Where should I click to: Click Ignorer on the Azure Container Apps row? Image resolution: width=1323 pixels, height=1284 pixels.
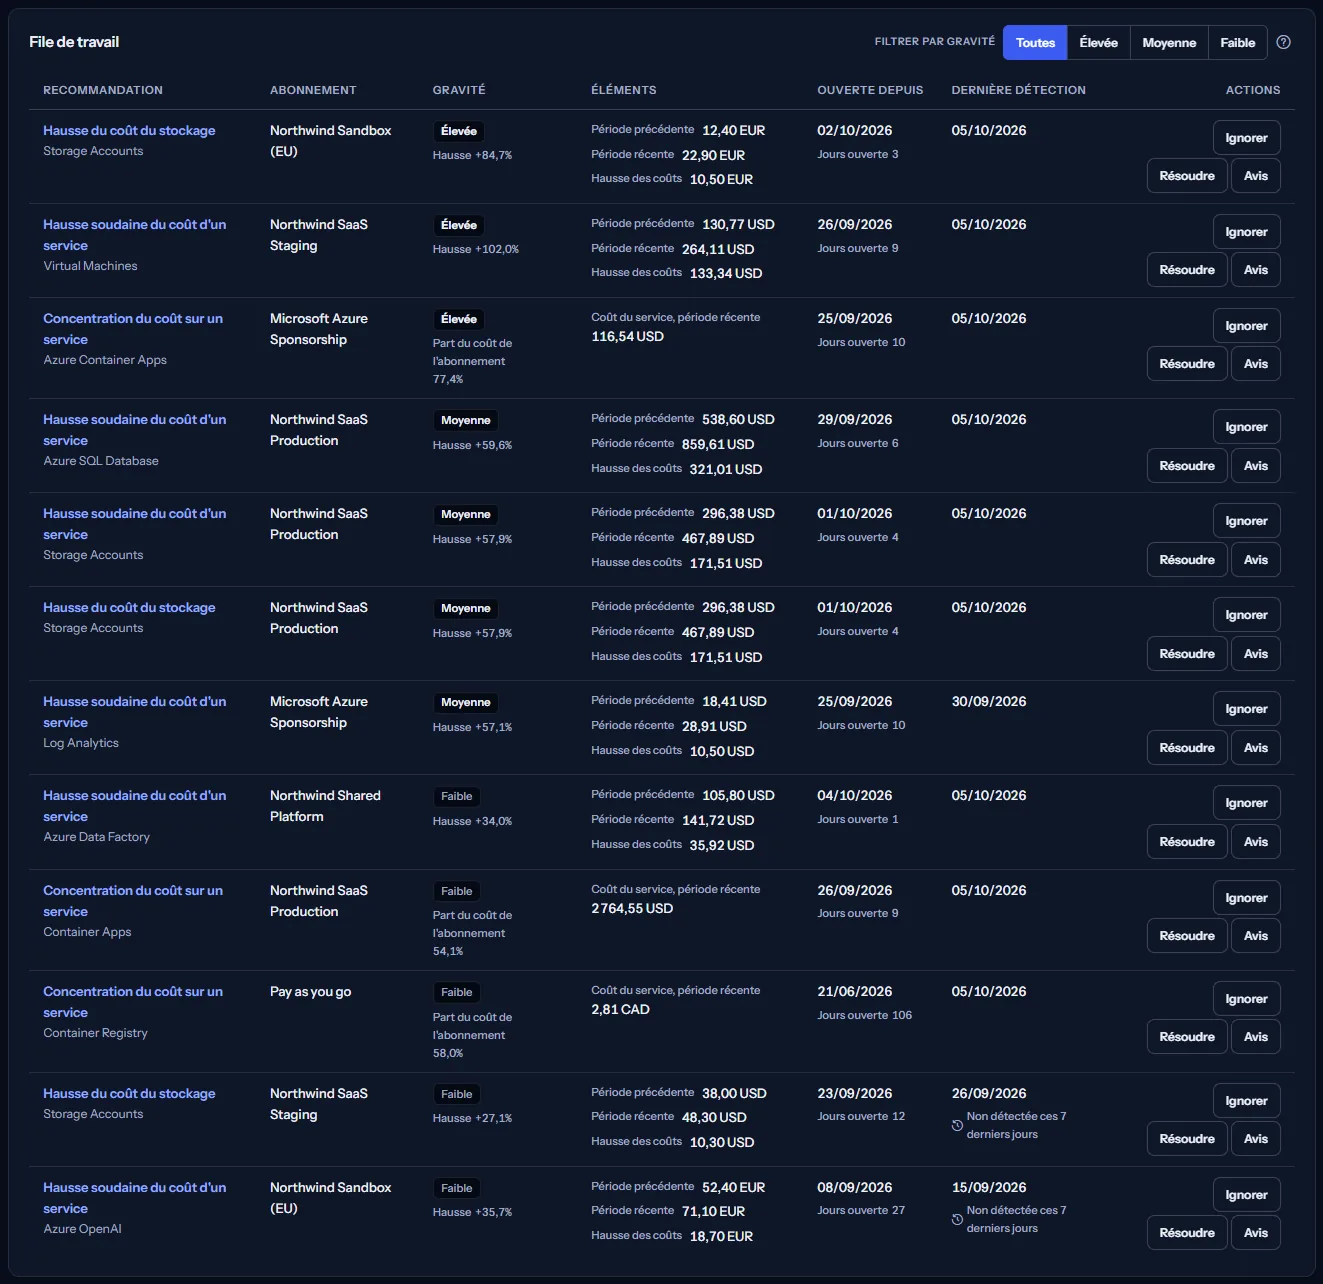tap(1246, 326)
